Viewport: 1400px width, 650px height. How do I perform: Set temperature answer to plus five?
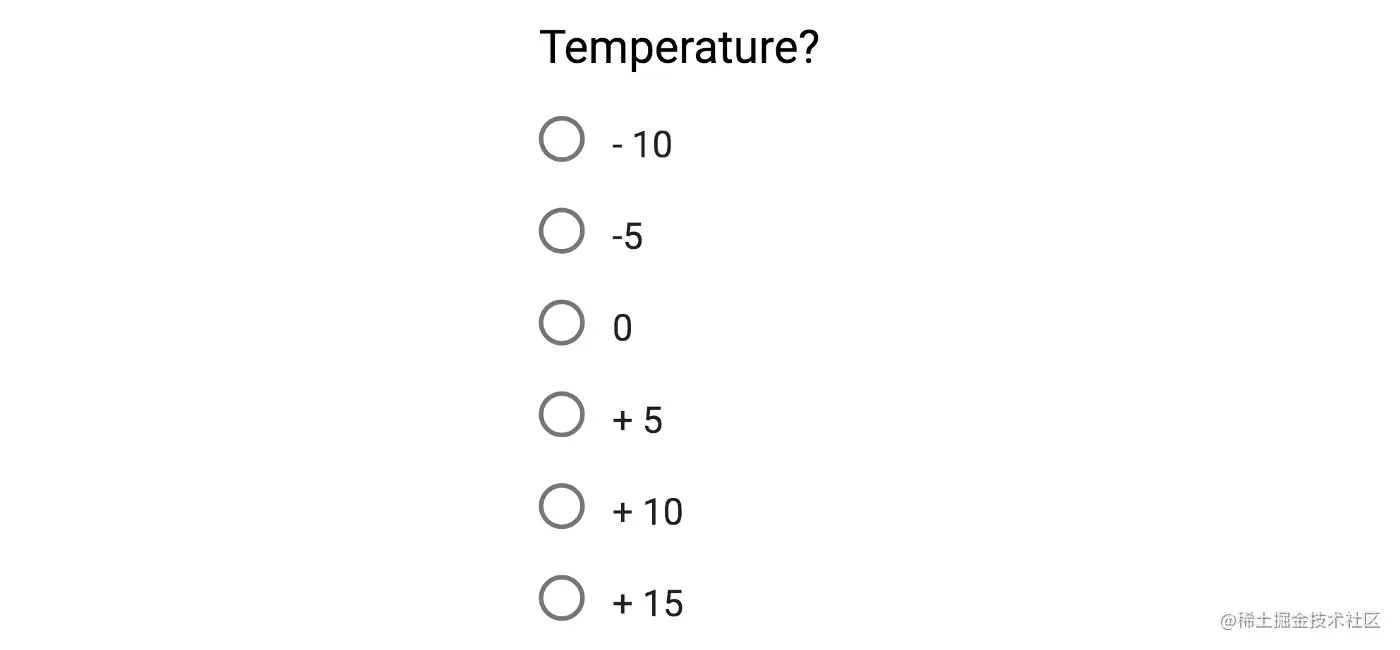pyautogui.click(x=562, y=415)
